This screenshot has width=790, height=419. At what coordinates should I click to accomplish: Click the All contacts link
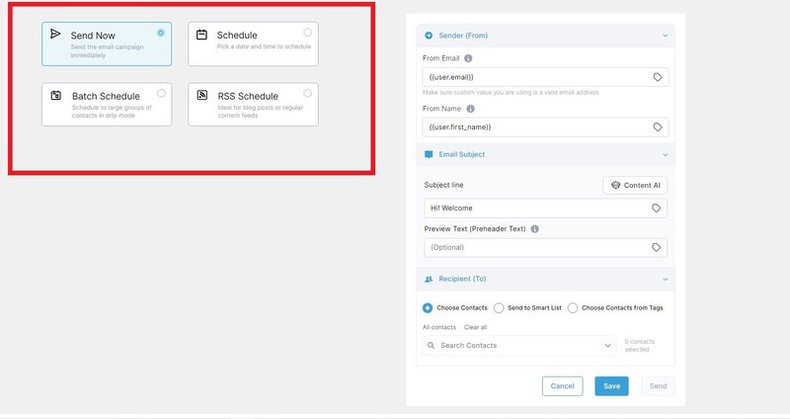(439, 327)
